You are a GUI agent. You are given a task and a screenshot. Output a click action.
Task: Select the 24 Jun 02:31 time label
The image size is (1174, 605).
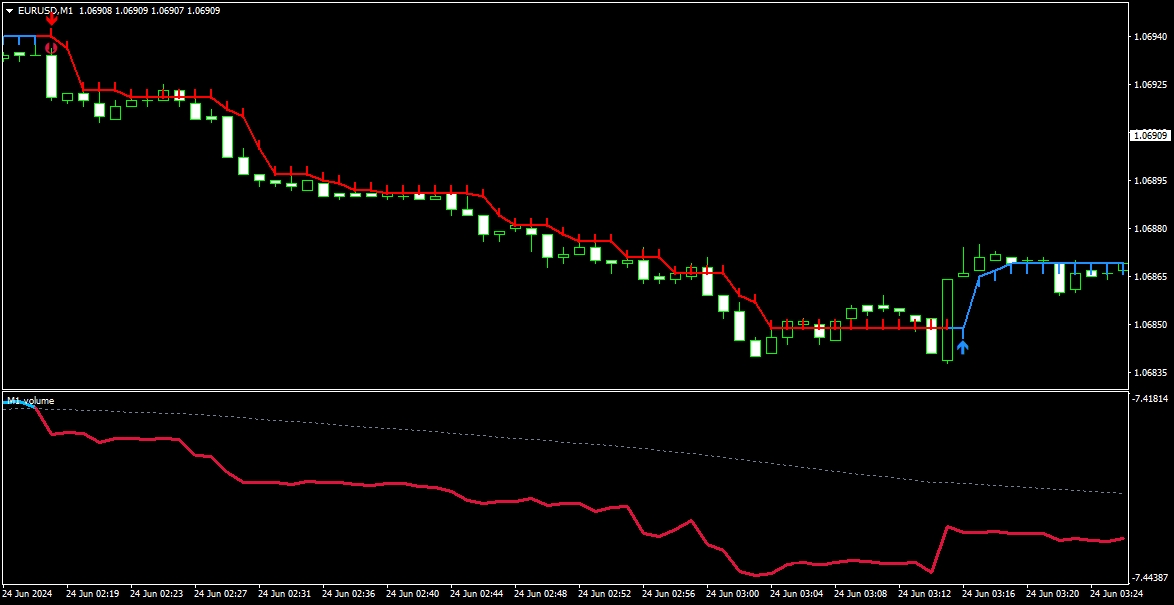(285, 594)
